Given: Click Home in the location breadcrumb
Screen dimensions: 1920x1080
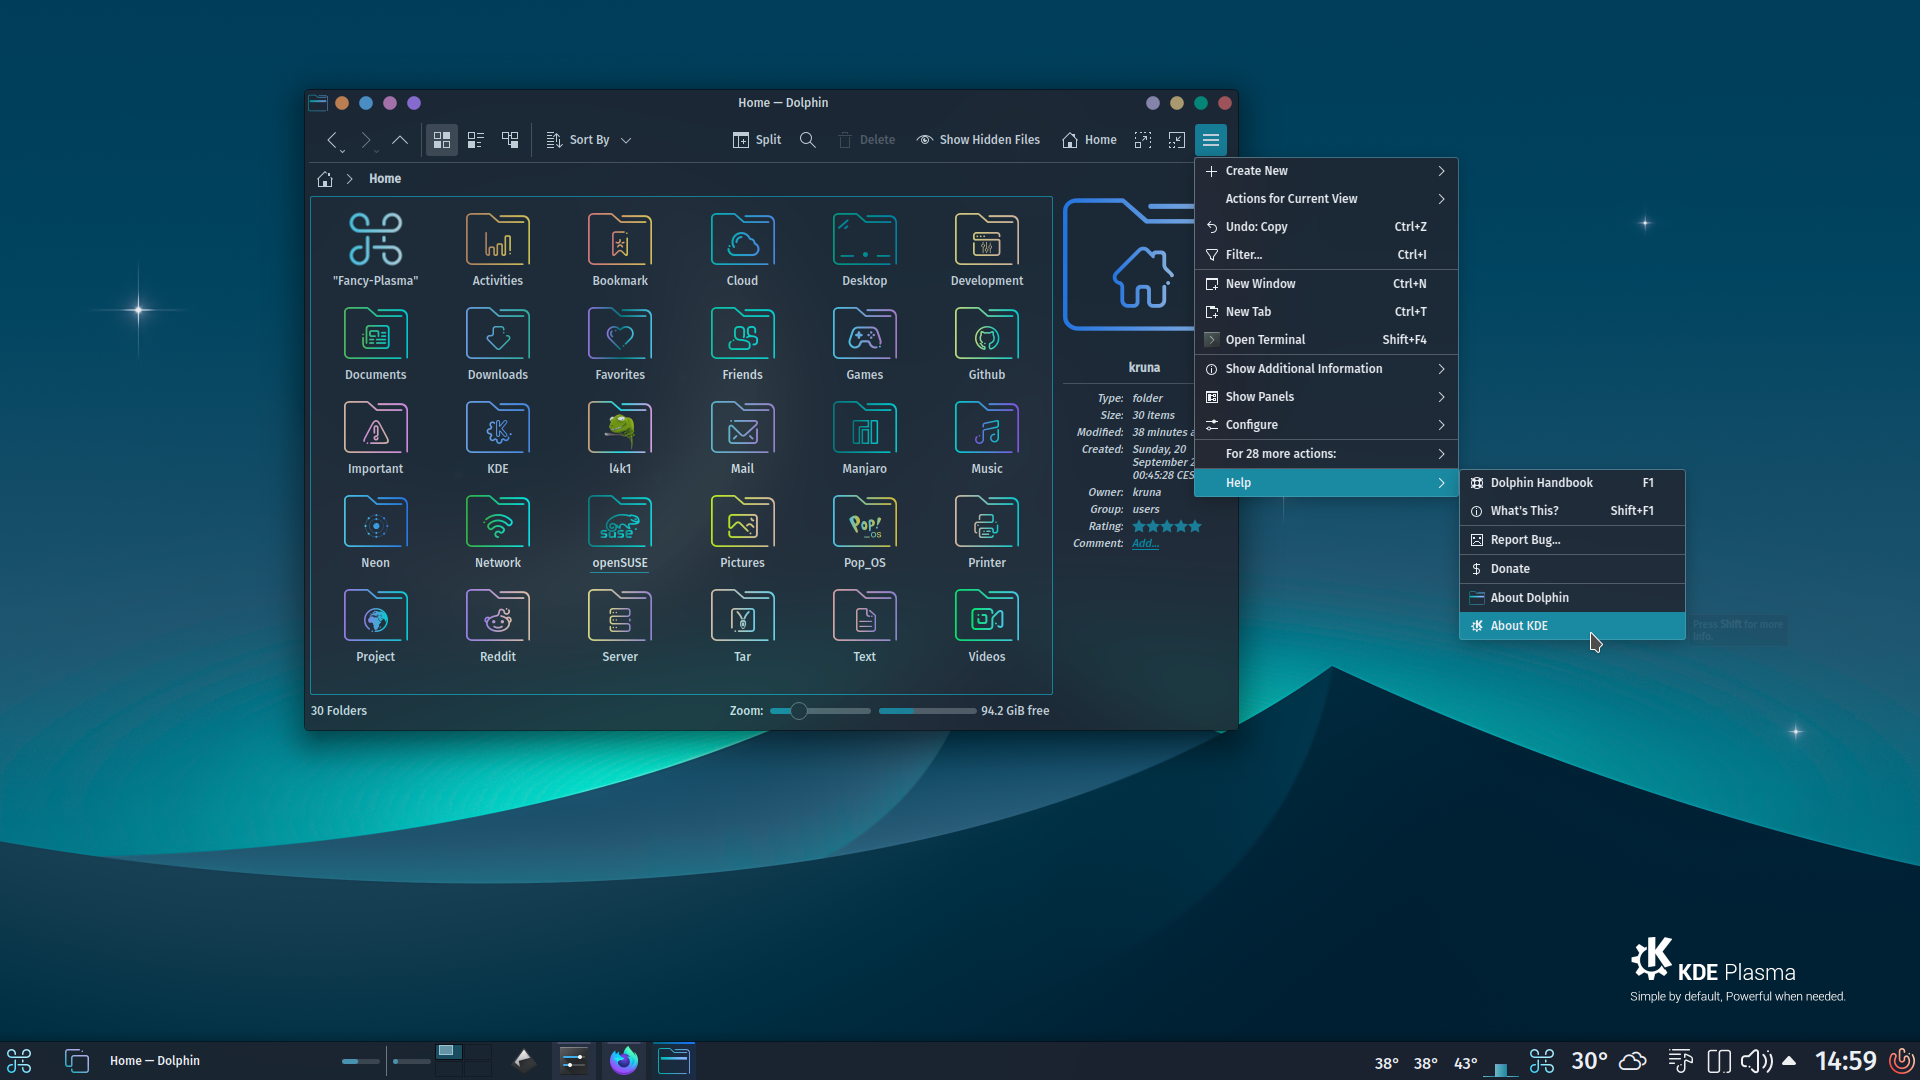Looking at the screenshot, I should (385, 179).
